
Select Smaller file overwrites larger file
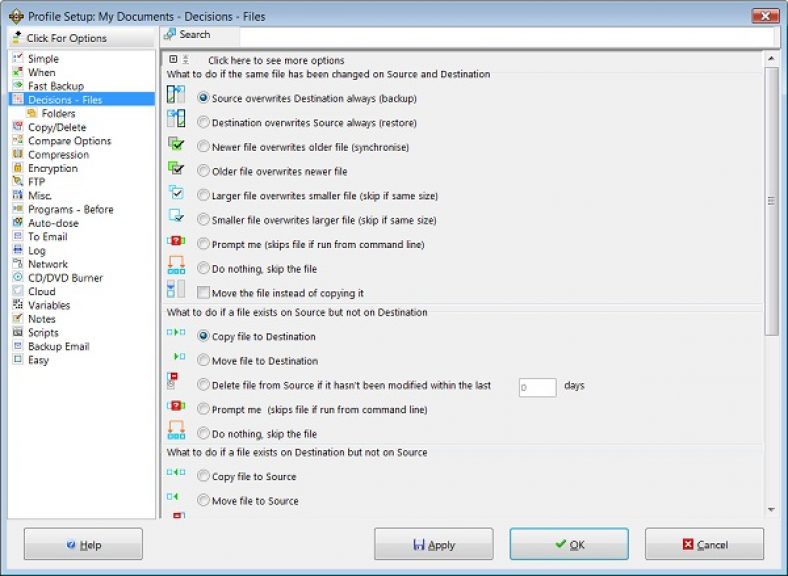click(203, 220)
